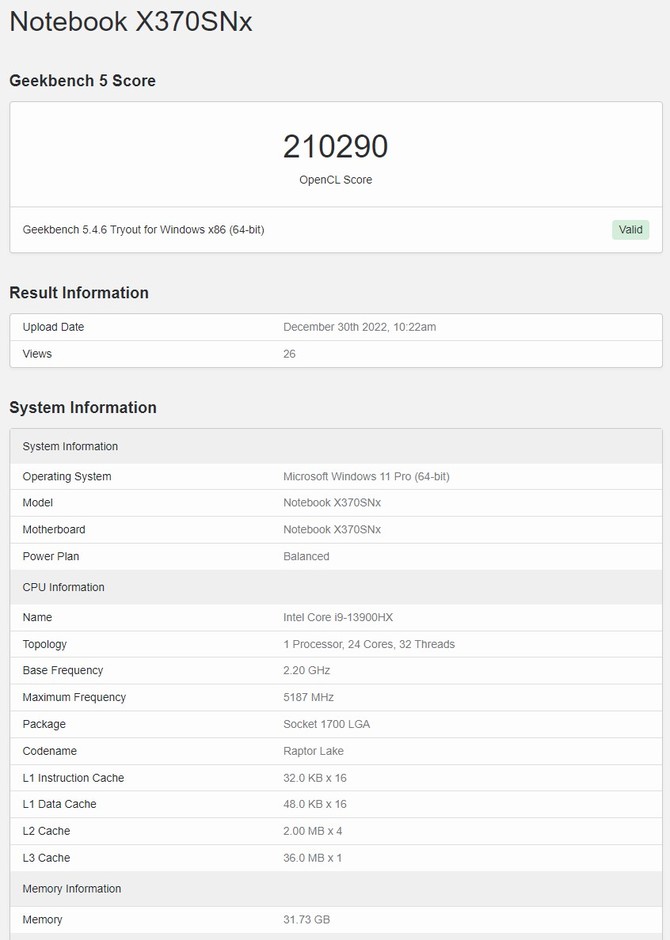
Task: Click the 'Topology' label
Action: point(45,644)
